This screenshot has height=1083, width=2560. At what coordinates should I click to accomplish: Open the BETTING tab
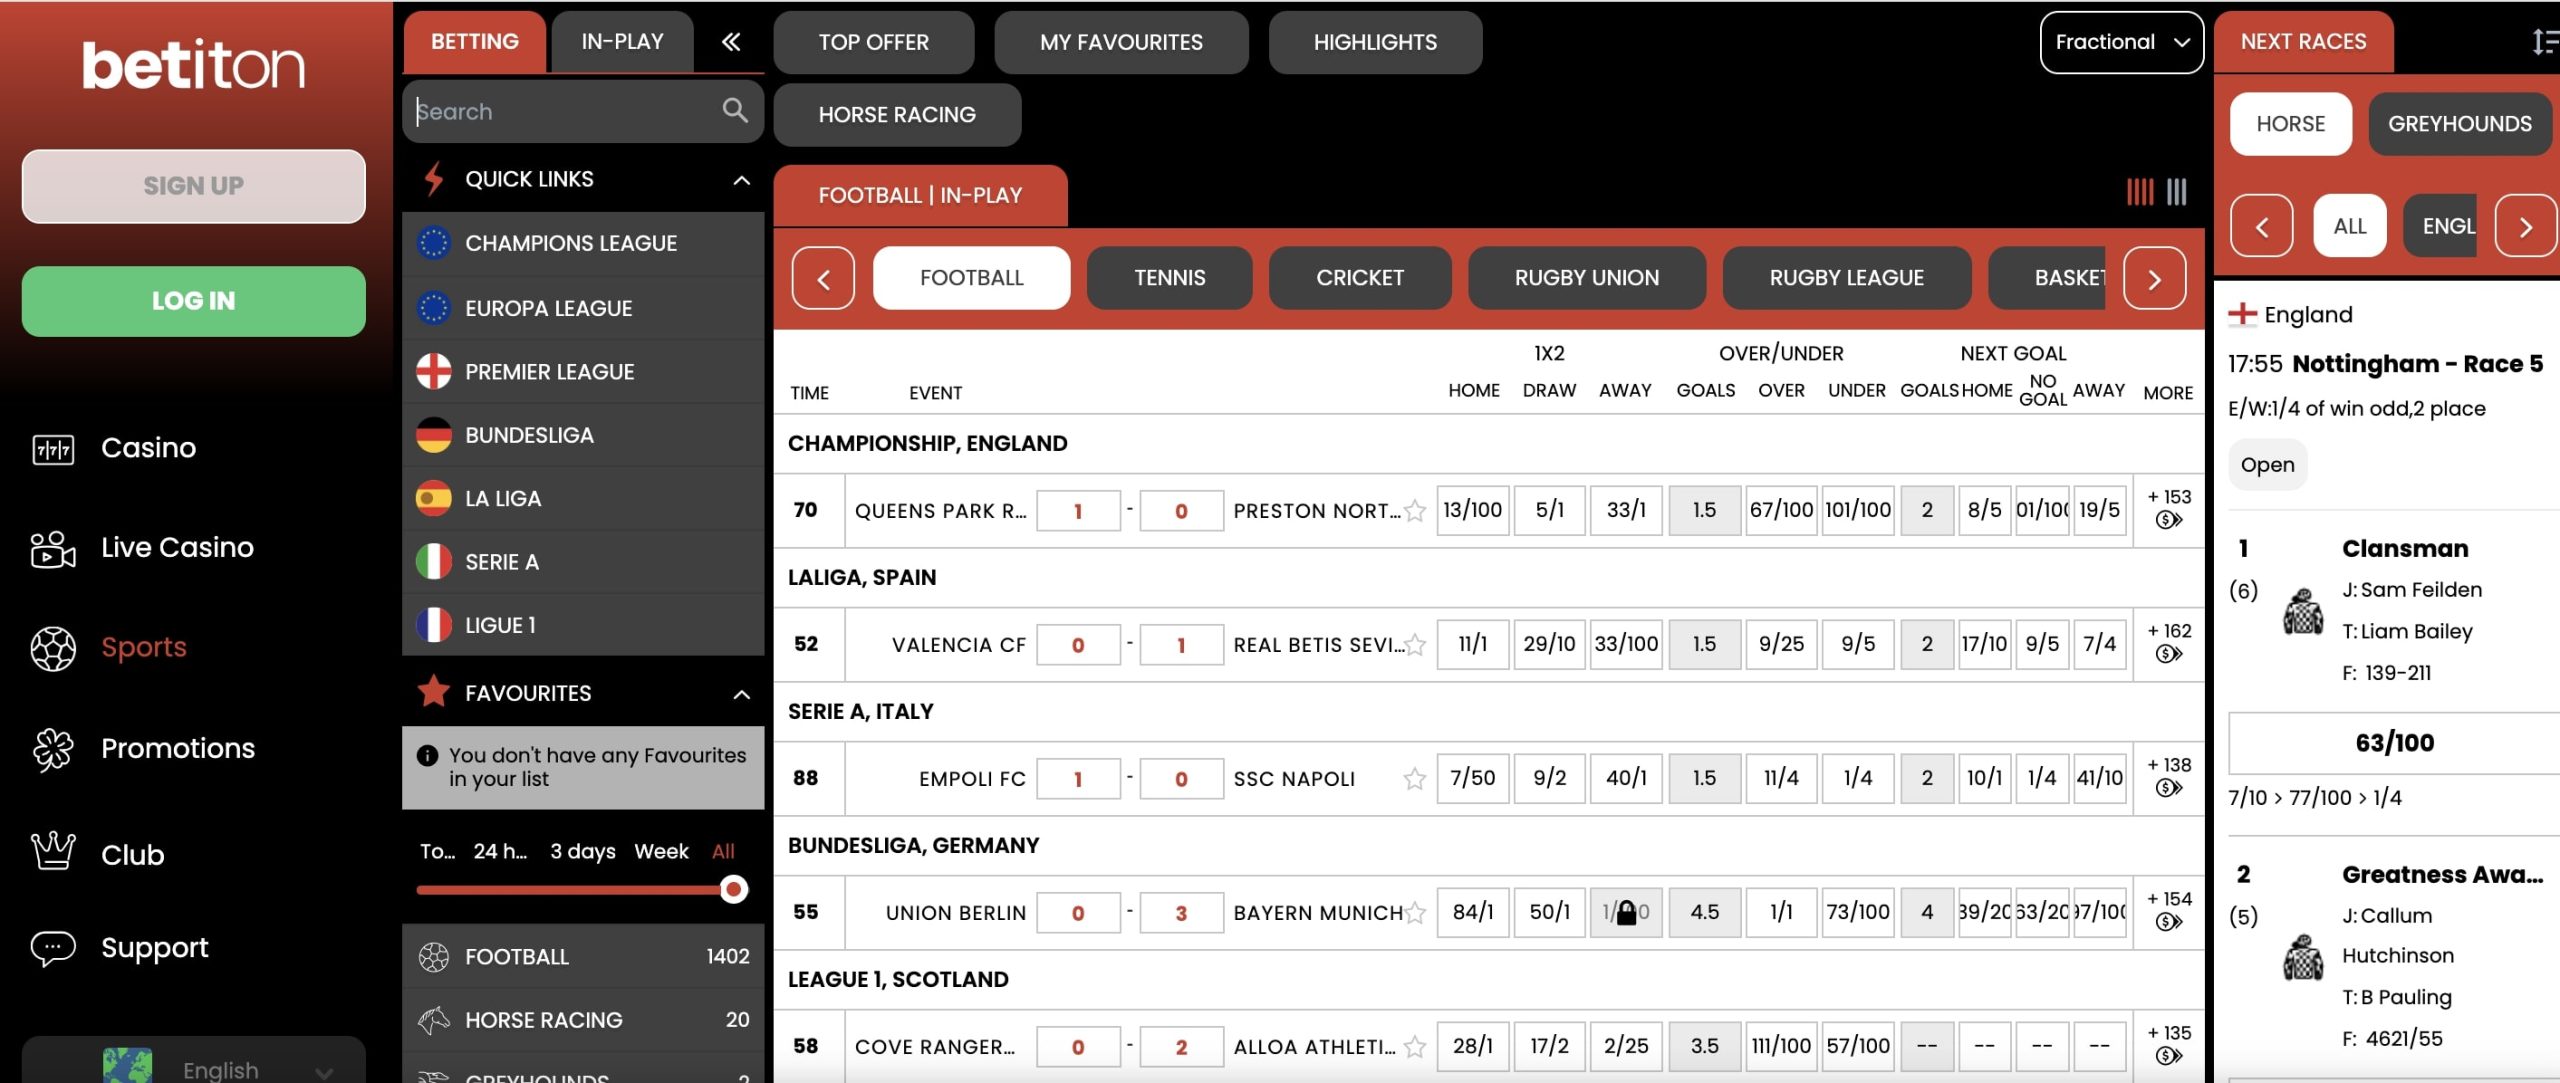[475, 42]
